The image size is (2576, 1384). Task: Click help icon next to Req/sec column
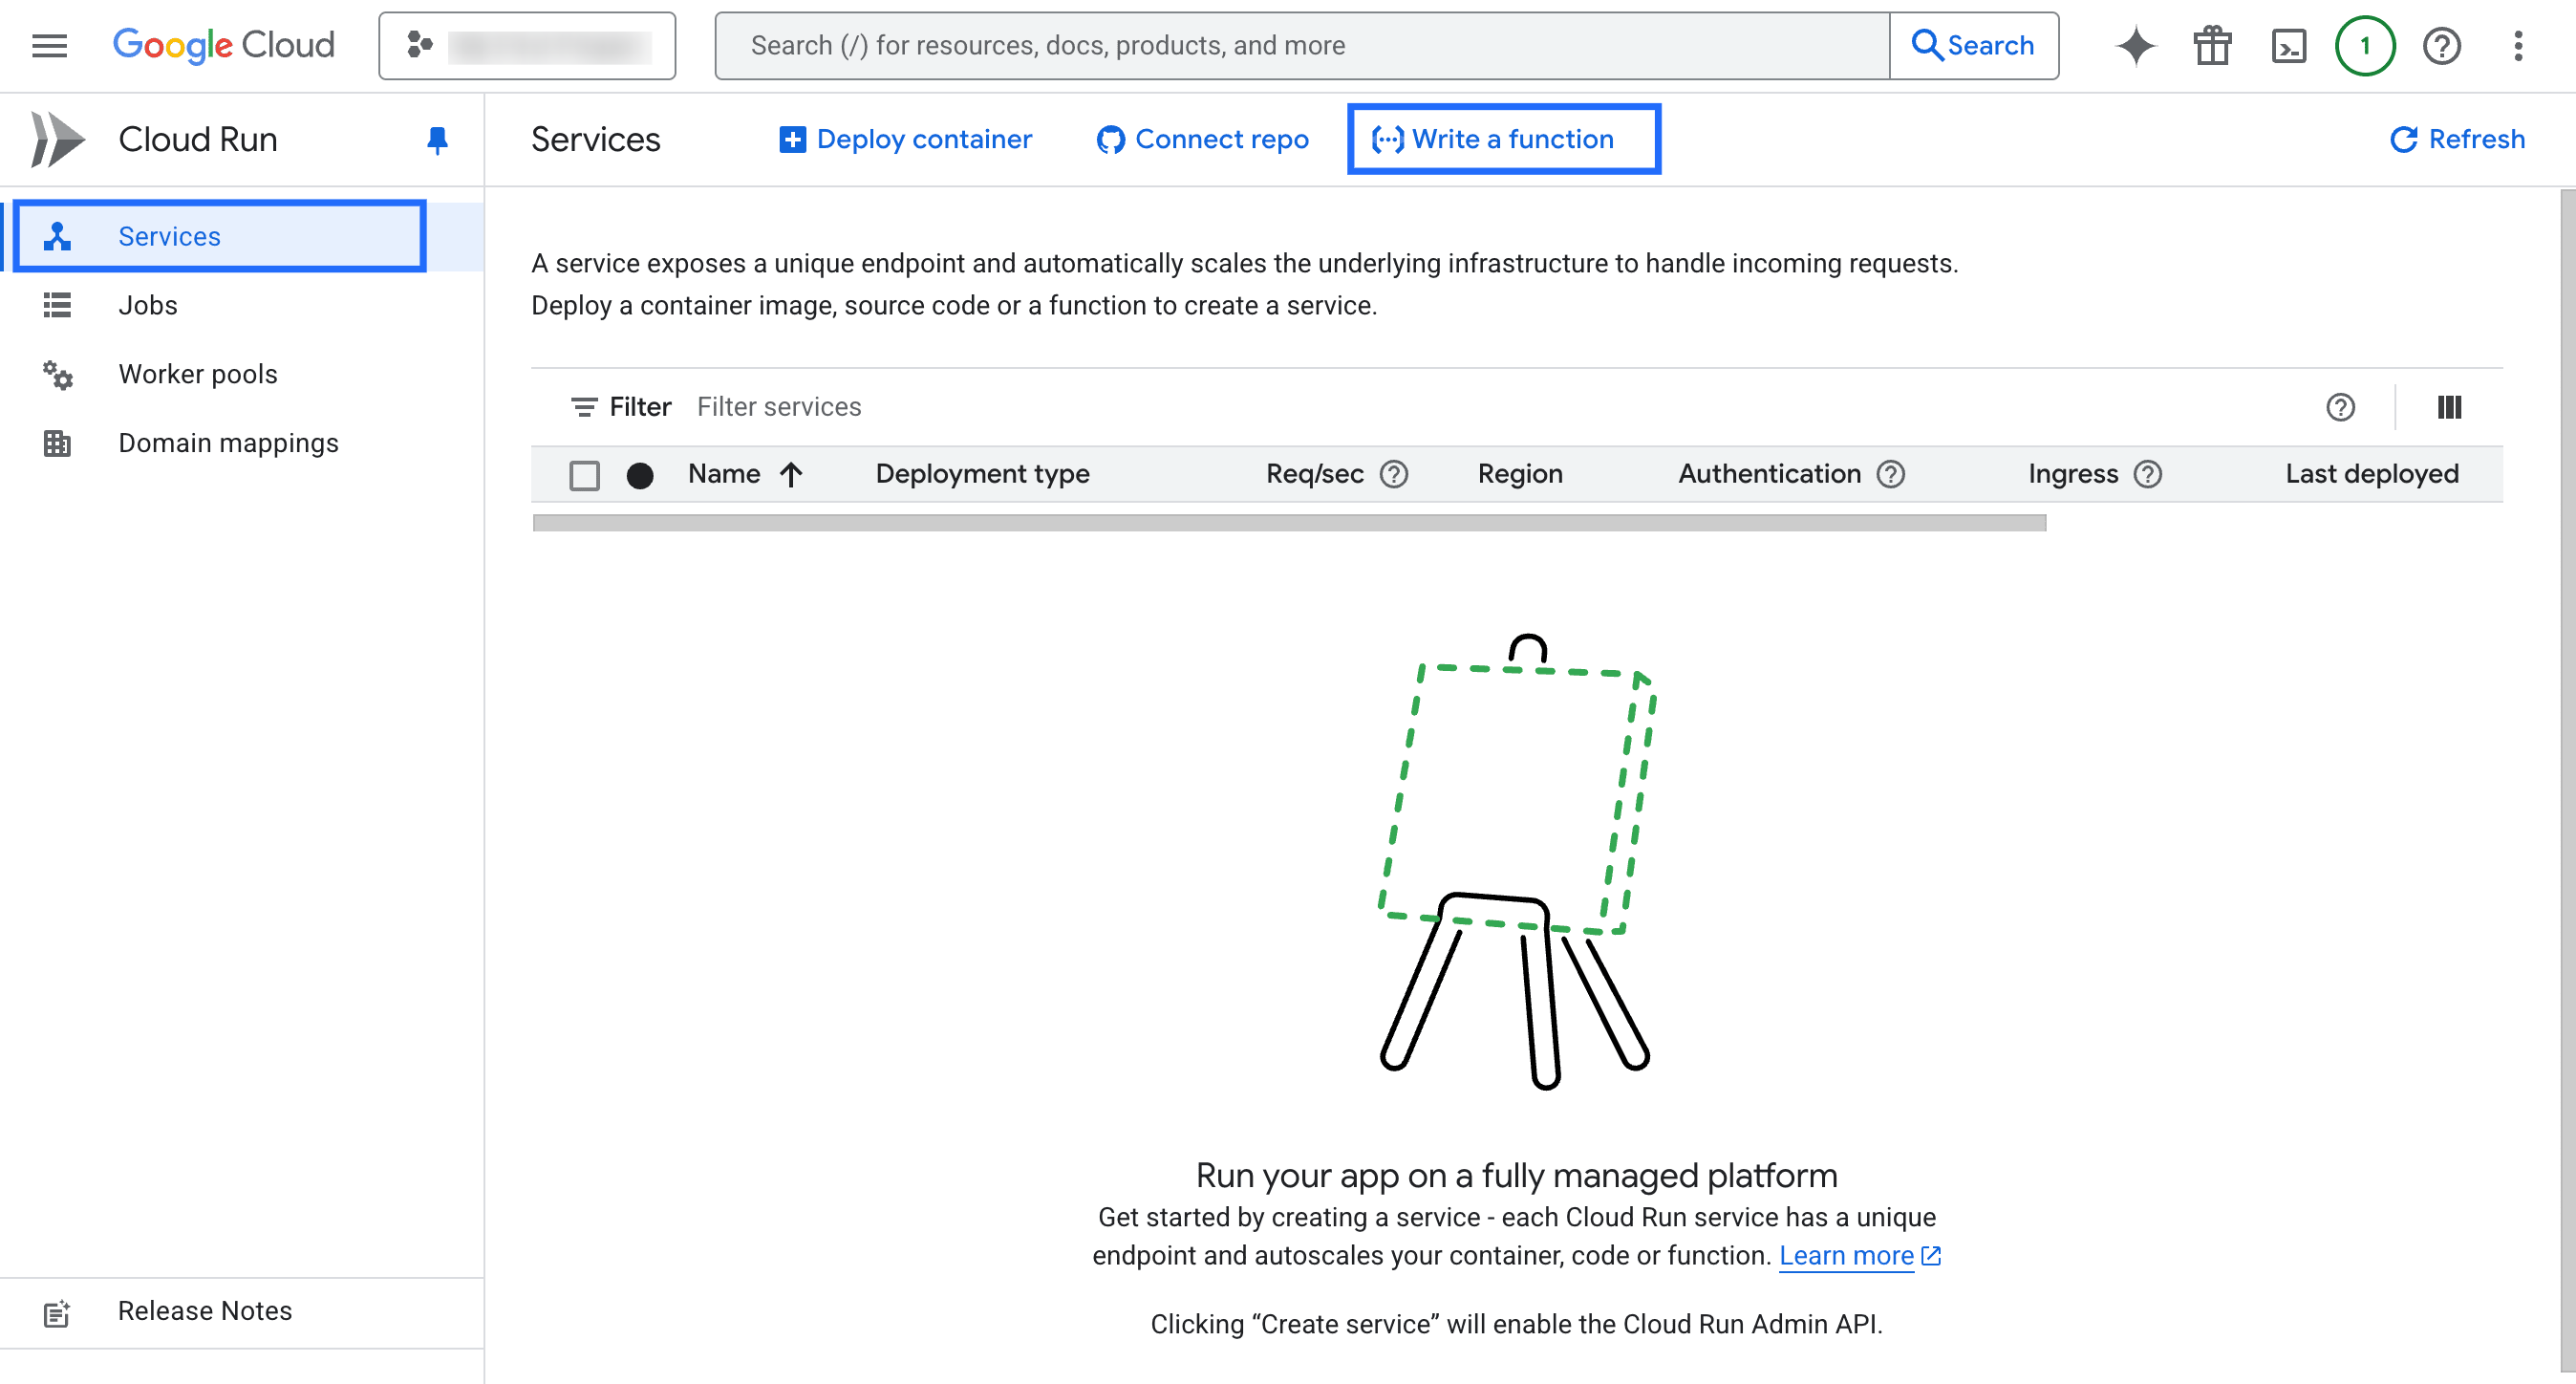click(1394, 474)
